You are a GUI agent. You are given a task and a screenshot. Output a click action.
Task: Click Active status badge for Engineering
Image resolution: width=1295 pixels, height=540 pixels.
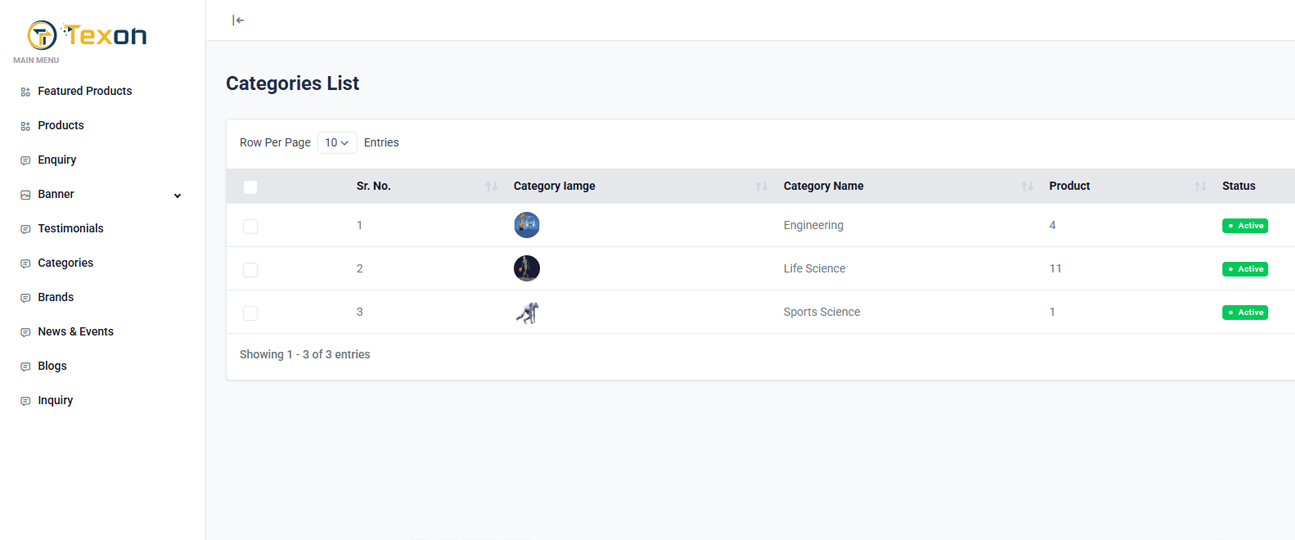pos(1245,226)
